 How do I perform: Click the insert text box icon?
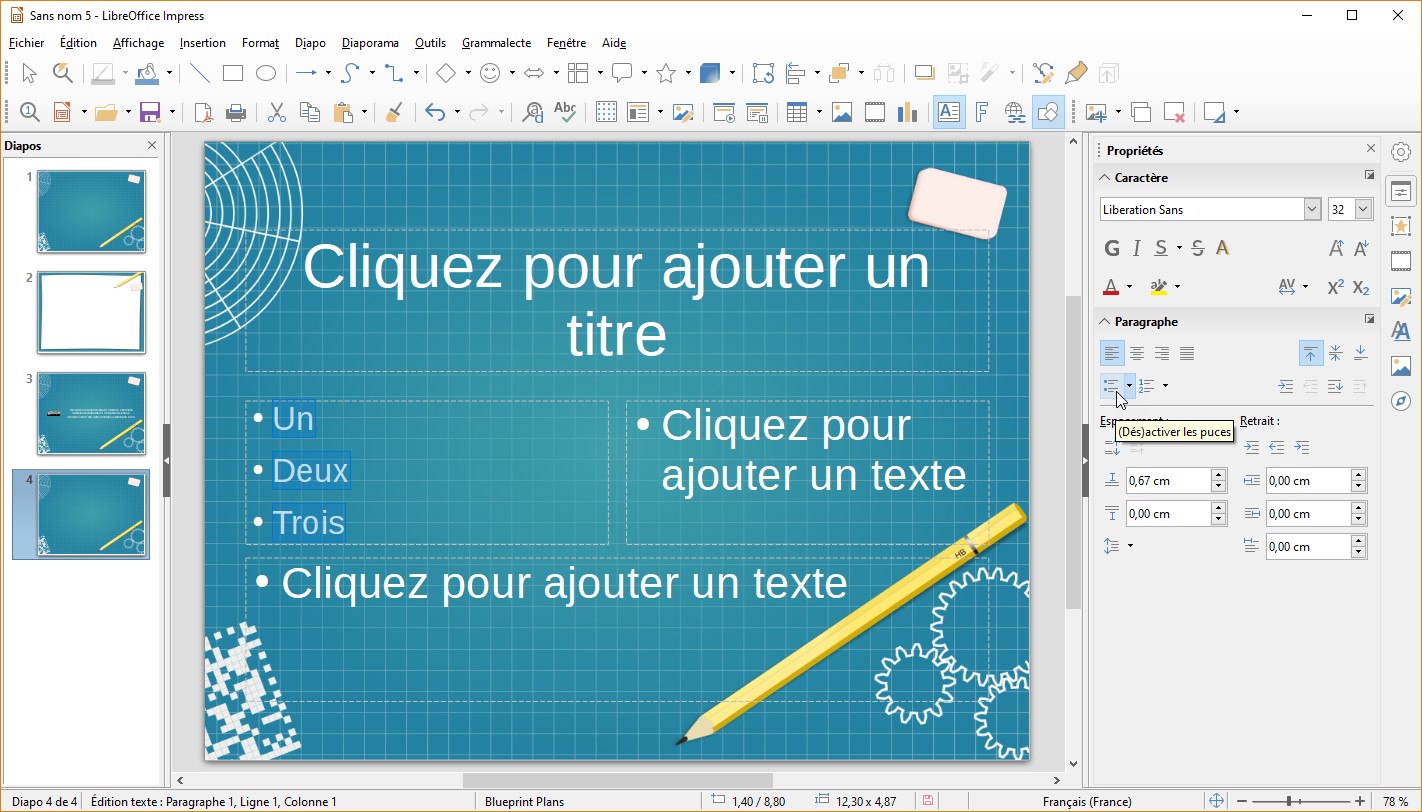[x=948, y=112]
